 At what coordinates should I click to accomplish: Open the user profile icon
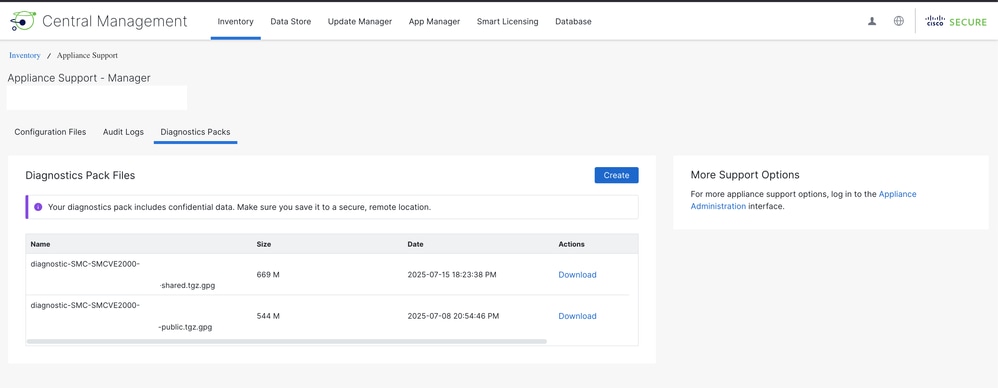pos(872,21)
